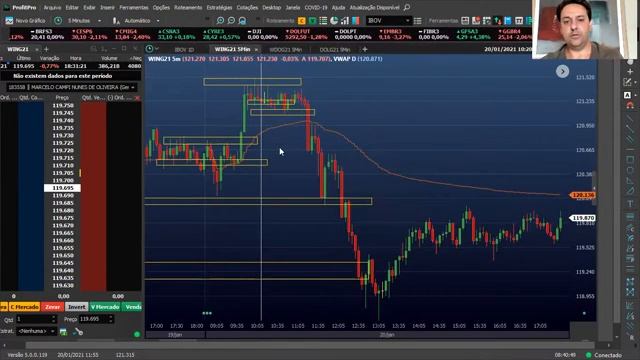Click the wrench configuration icon
This screenshot has height=360, width=640.
[78, 332]
